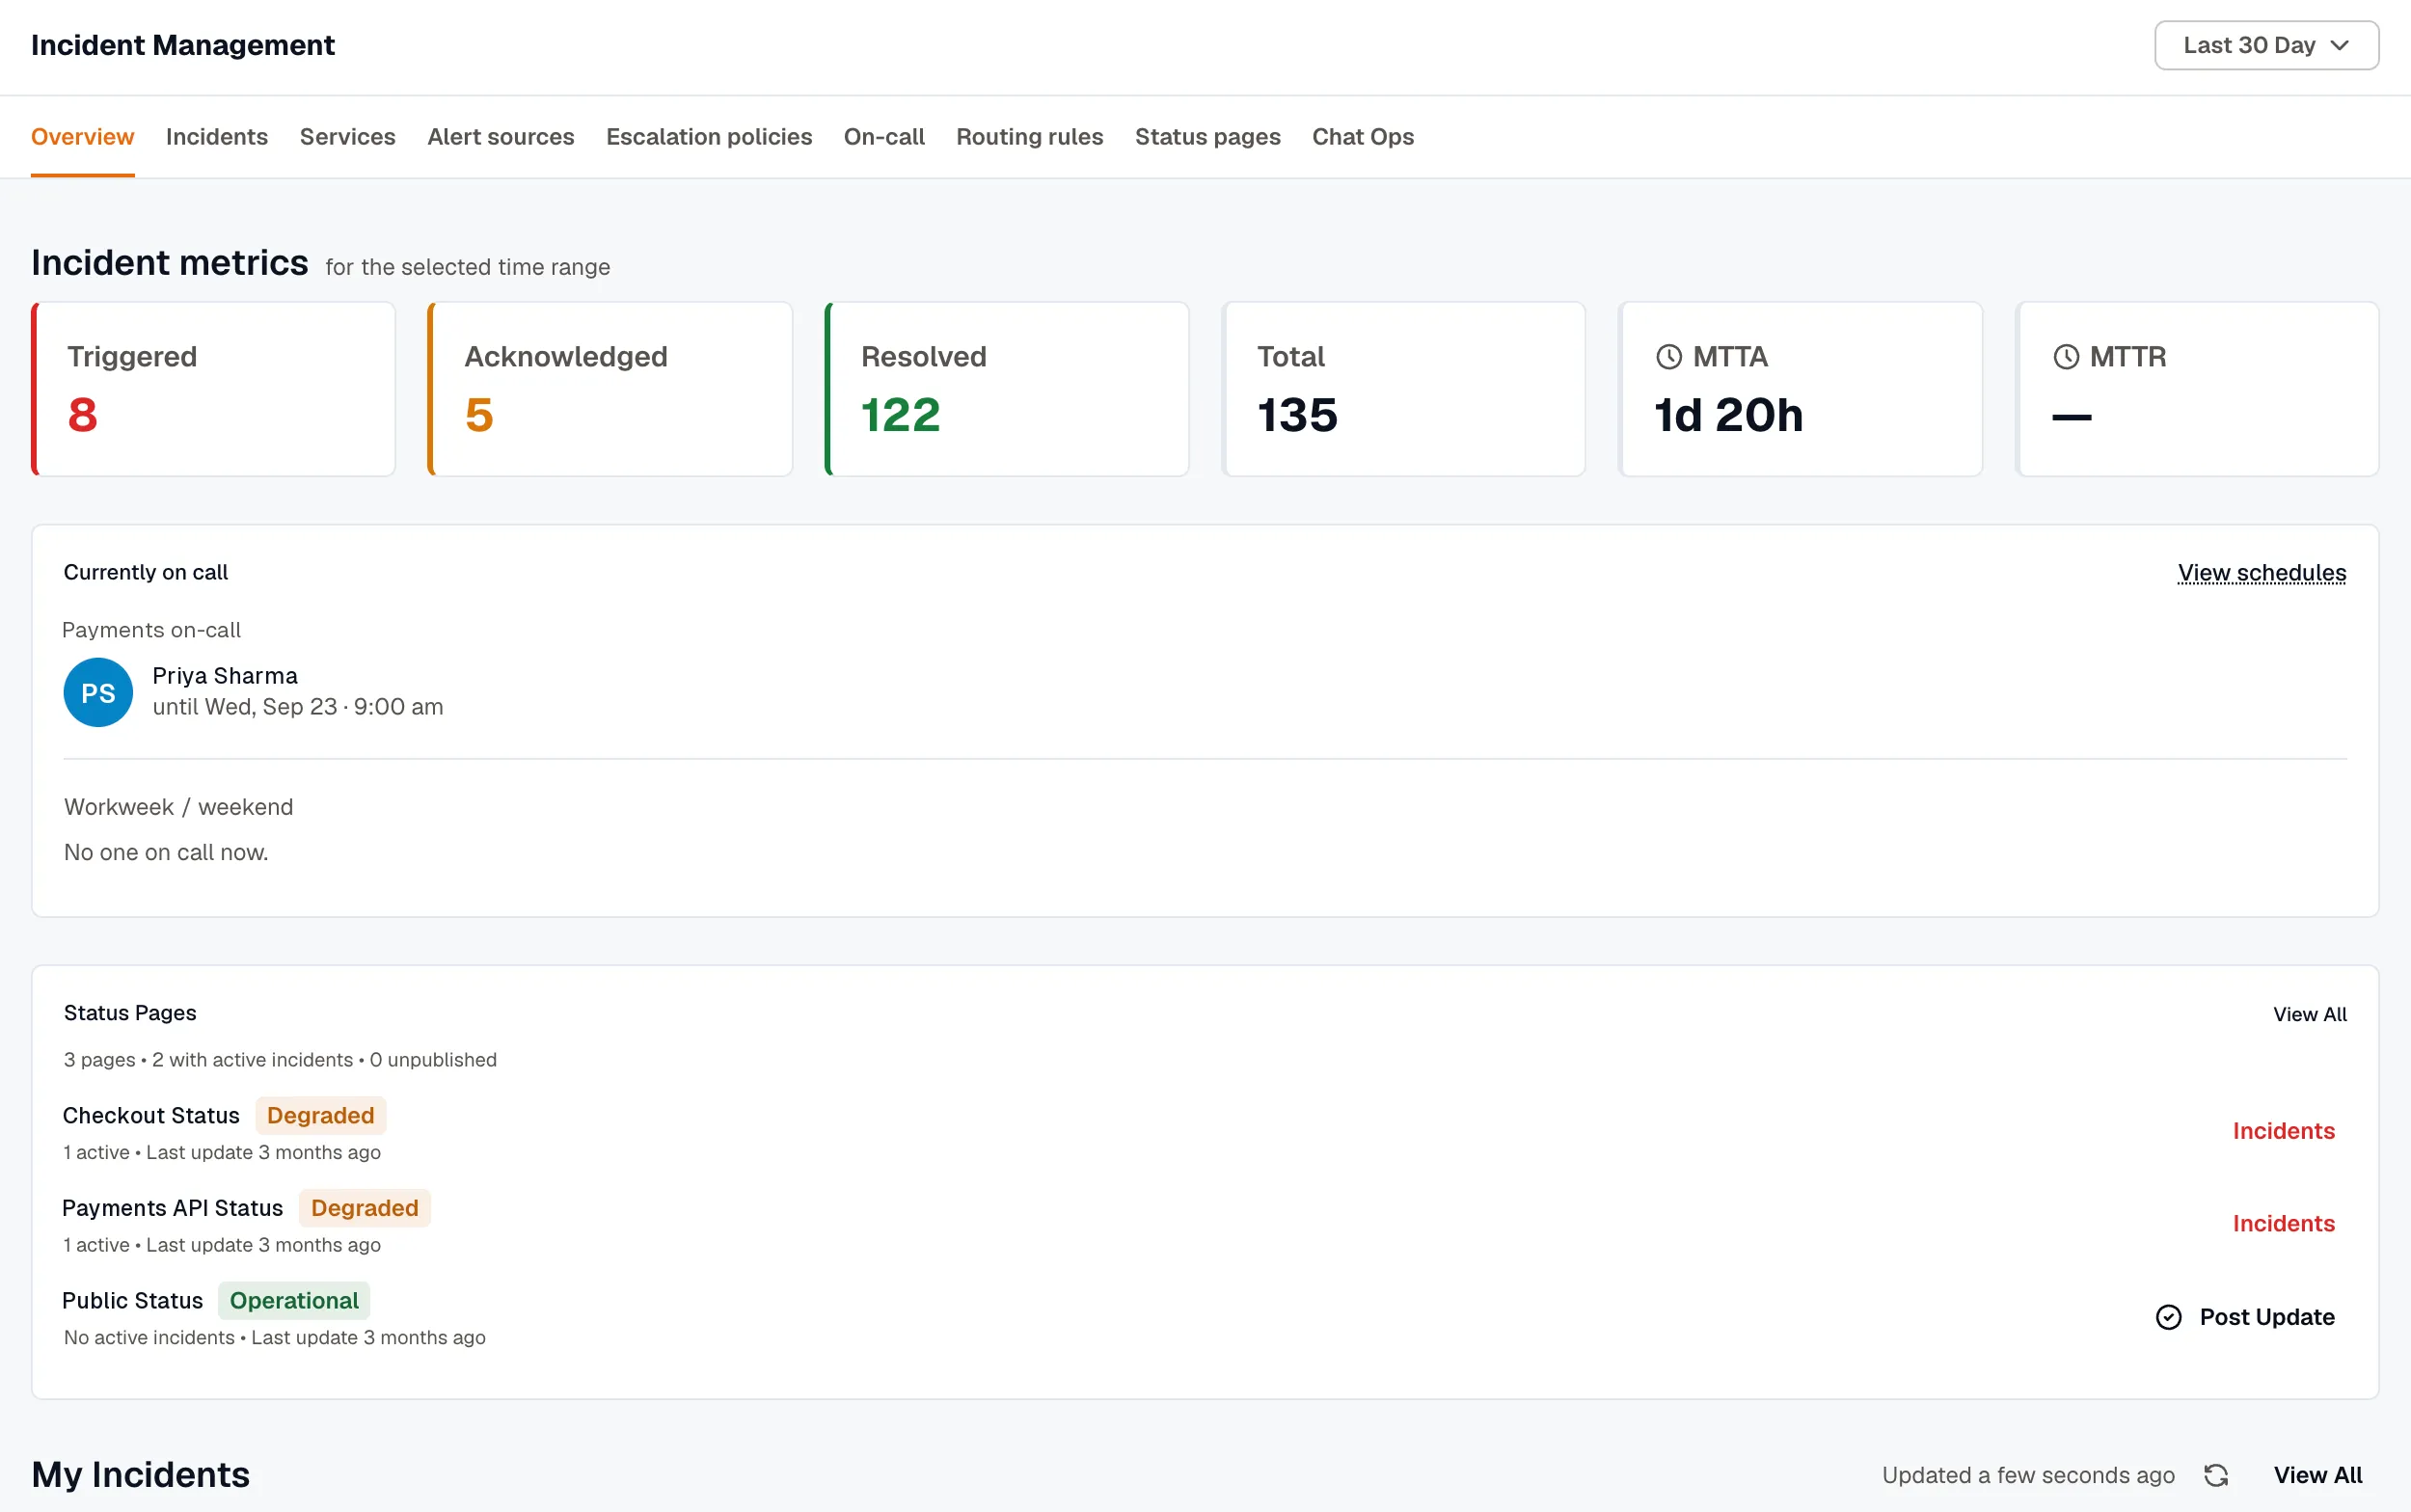
Task: Click the chevron arrow in the time range selector
Action: click(x=2339, y=45)
